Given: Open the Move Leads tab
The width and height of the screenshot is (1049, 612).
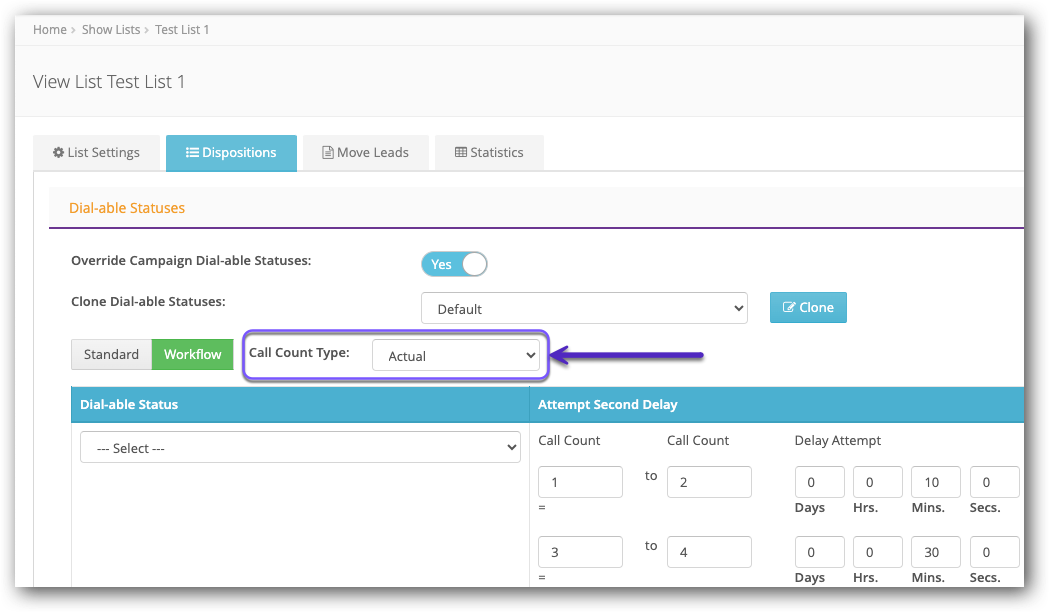Looking at the screenshot, I should coord(365,153).
